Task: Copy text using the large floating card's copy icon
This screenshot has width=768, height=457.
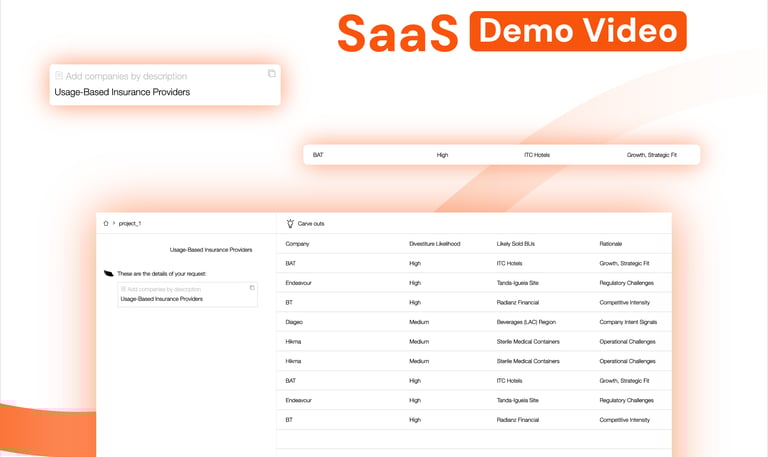Action: click(x=271, y=73)
